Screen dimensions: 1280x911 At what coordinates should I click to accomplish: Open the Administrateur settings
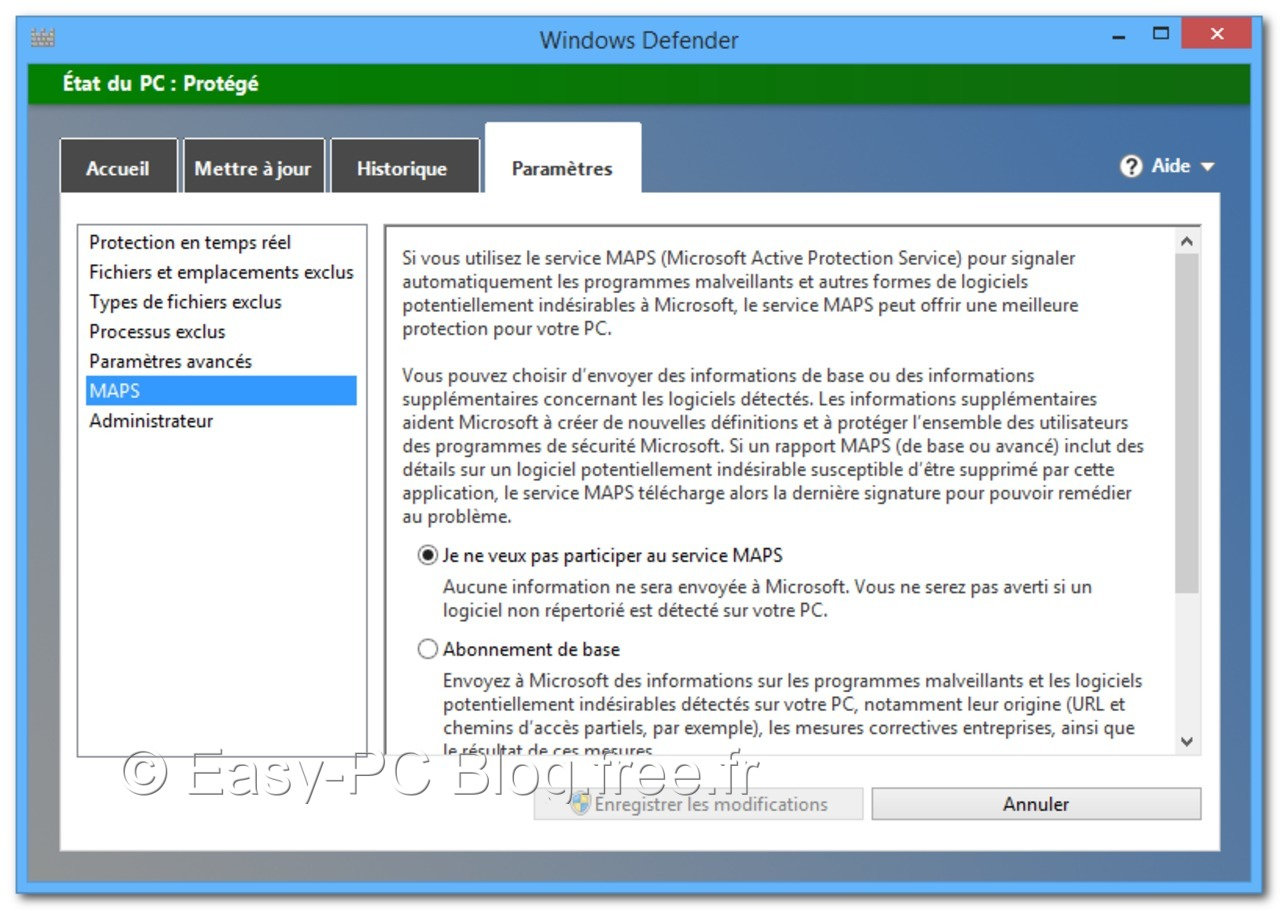(221, 421)
